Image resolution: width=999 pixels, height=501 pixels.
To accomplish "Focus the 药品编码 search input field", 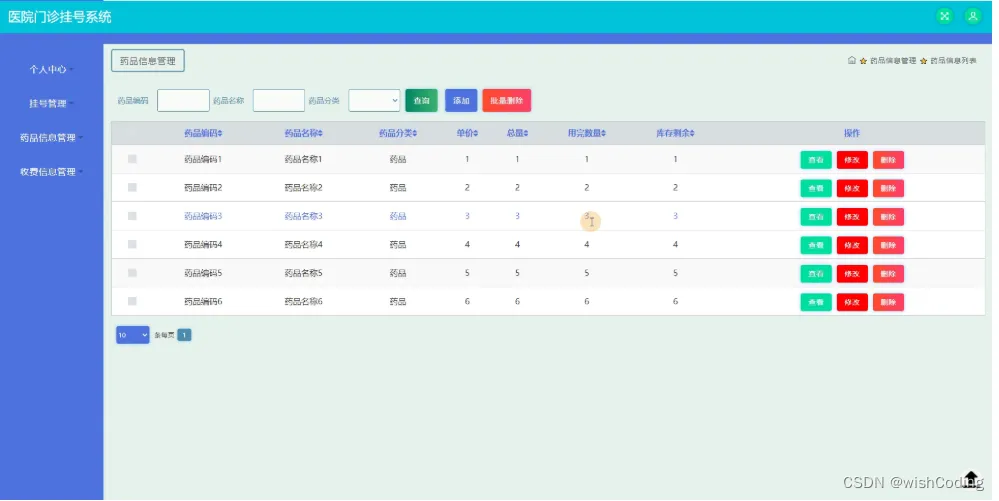I will click(183, 100).
